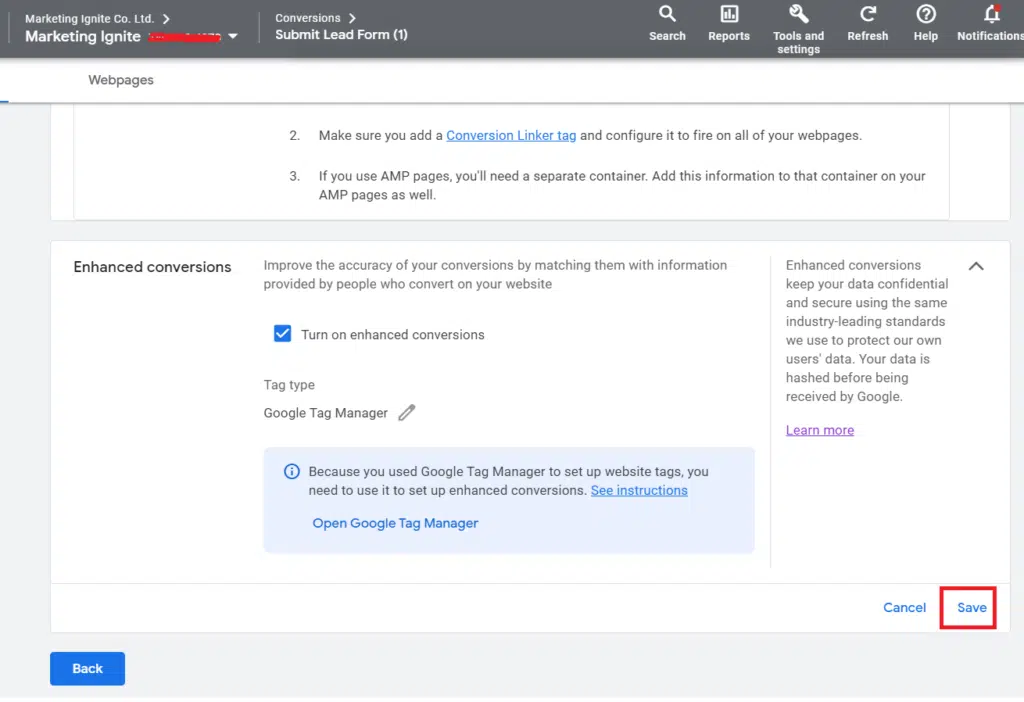Open the Help question mark icon

click(926, 14)
